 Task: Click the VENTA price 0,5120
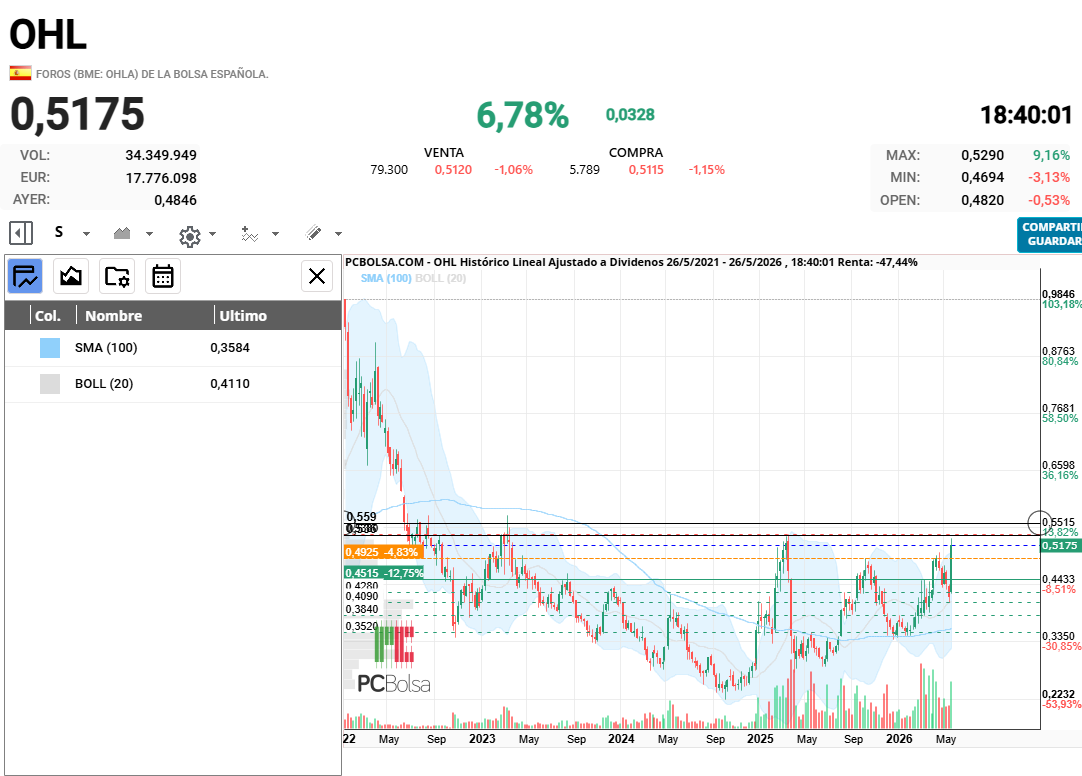453,170
